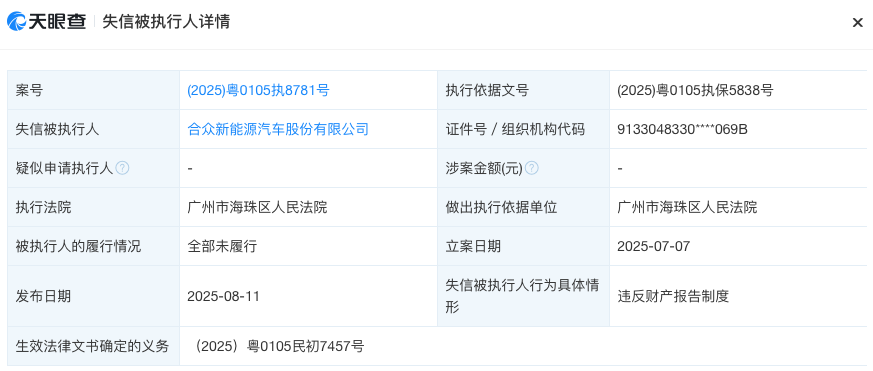
Task: Click the filing date 2025-07-07
Action: (654, 246)
